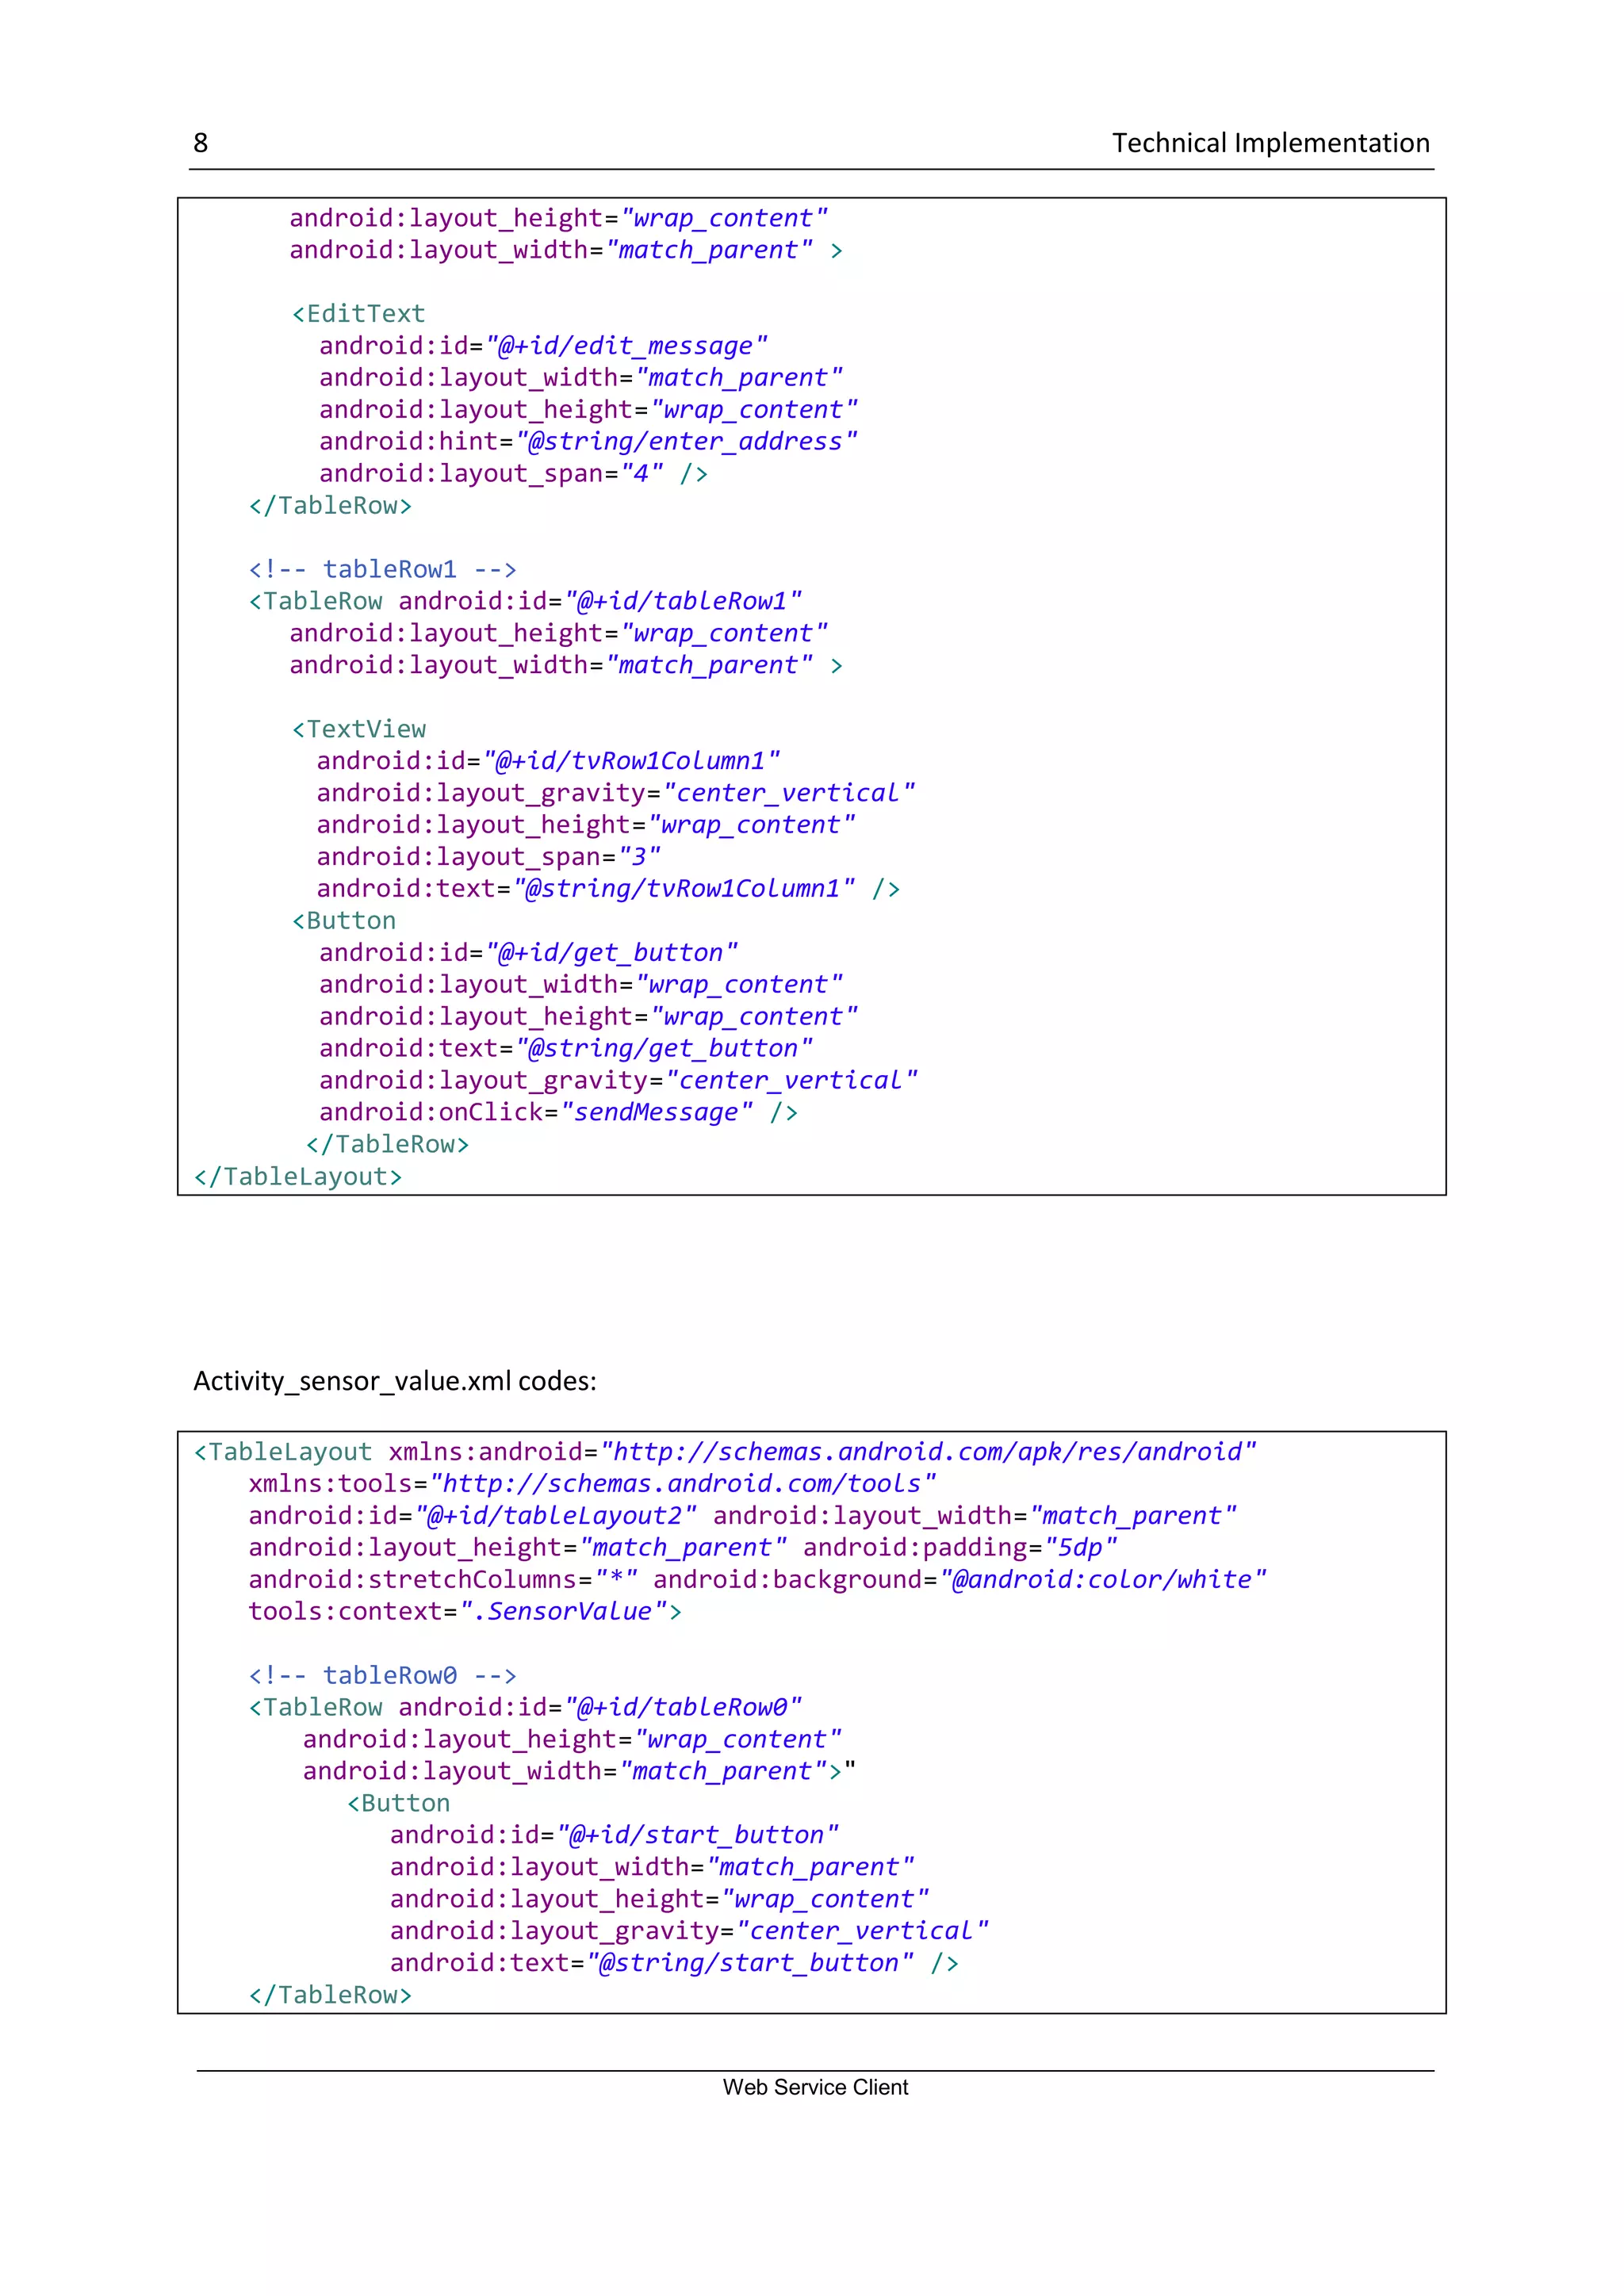Click the page number 8 in the header
The image size is (1624, 2296).
point(200,143)
